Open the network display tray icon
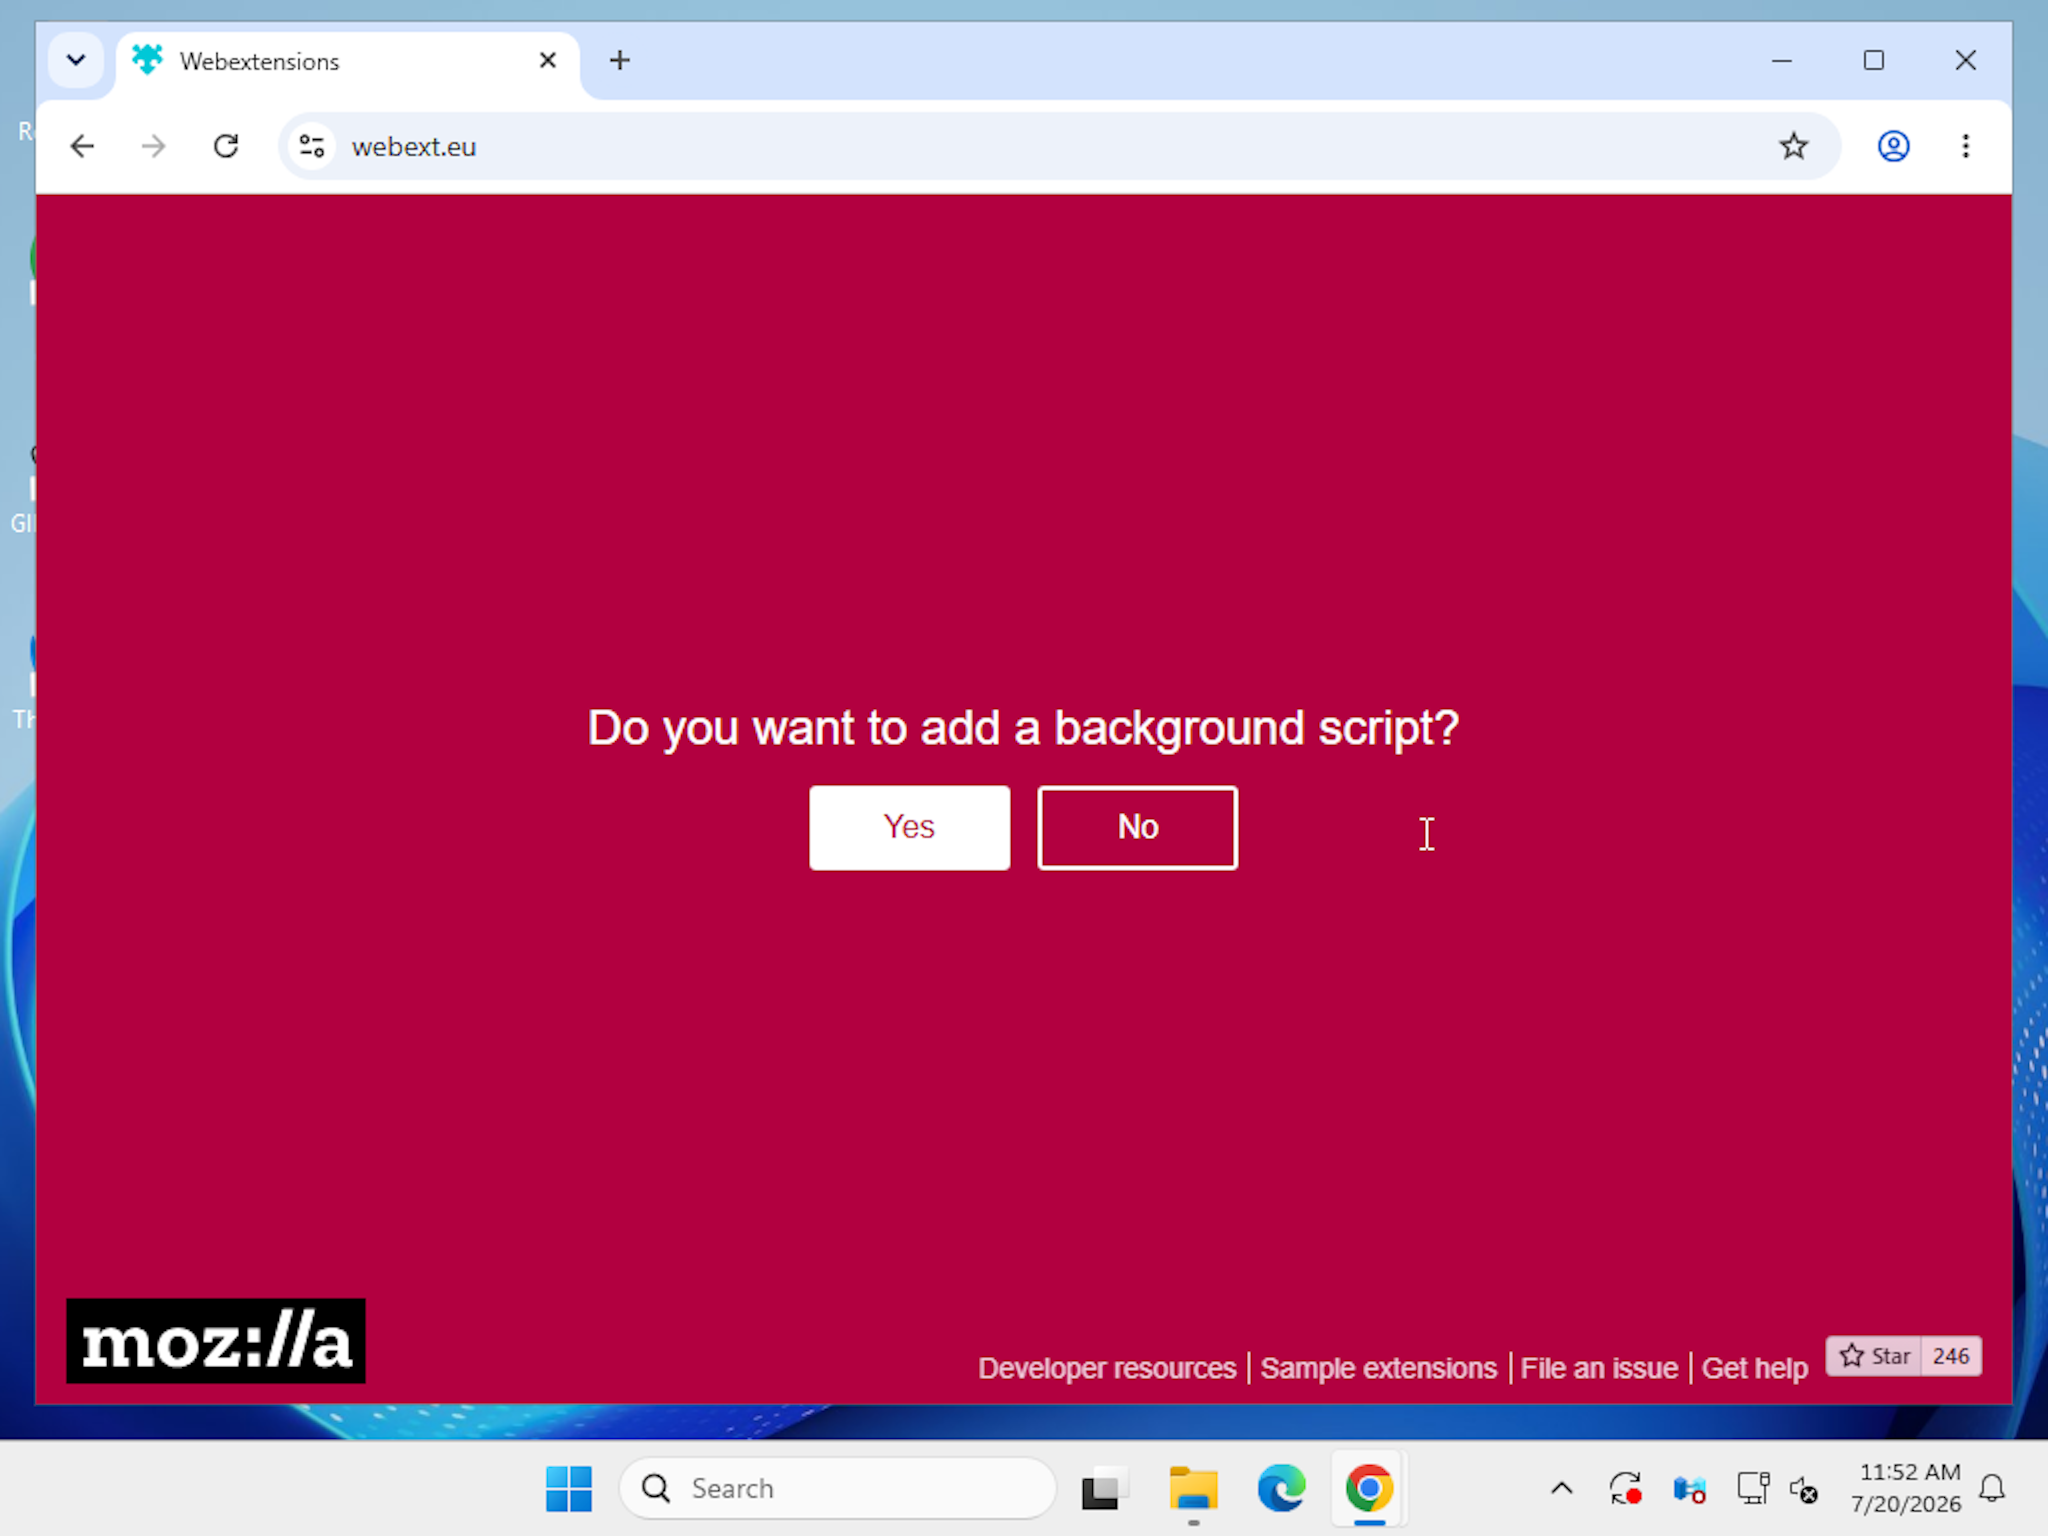Screen dimensions: 2048x1536 click(1752, 1488)
